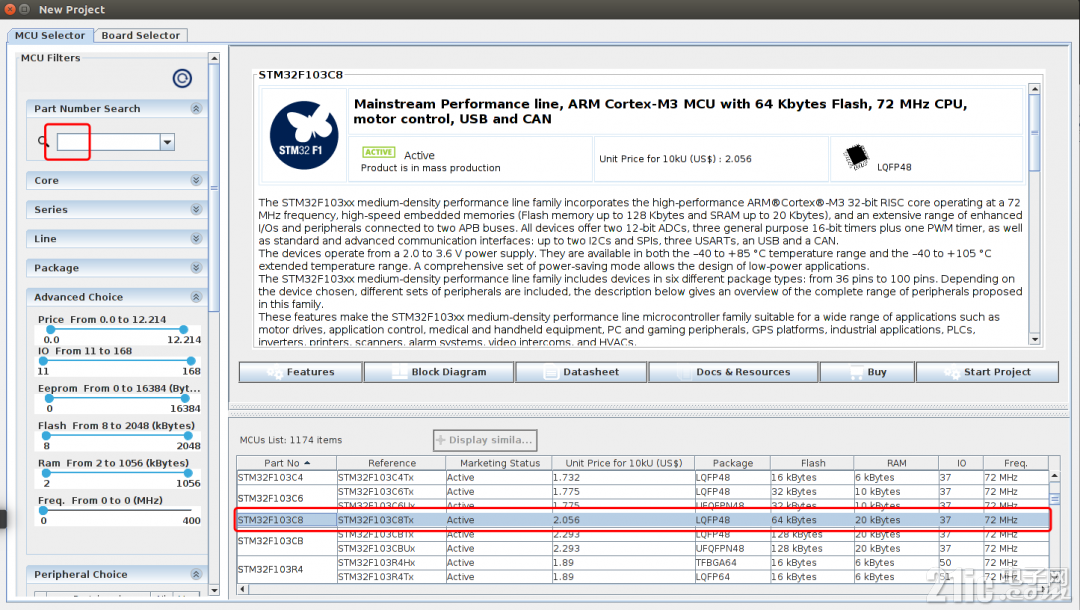Open the Datasheet
Viewport: 1080px width, 610px height.
tap(581, 372)
